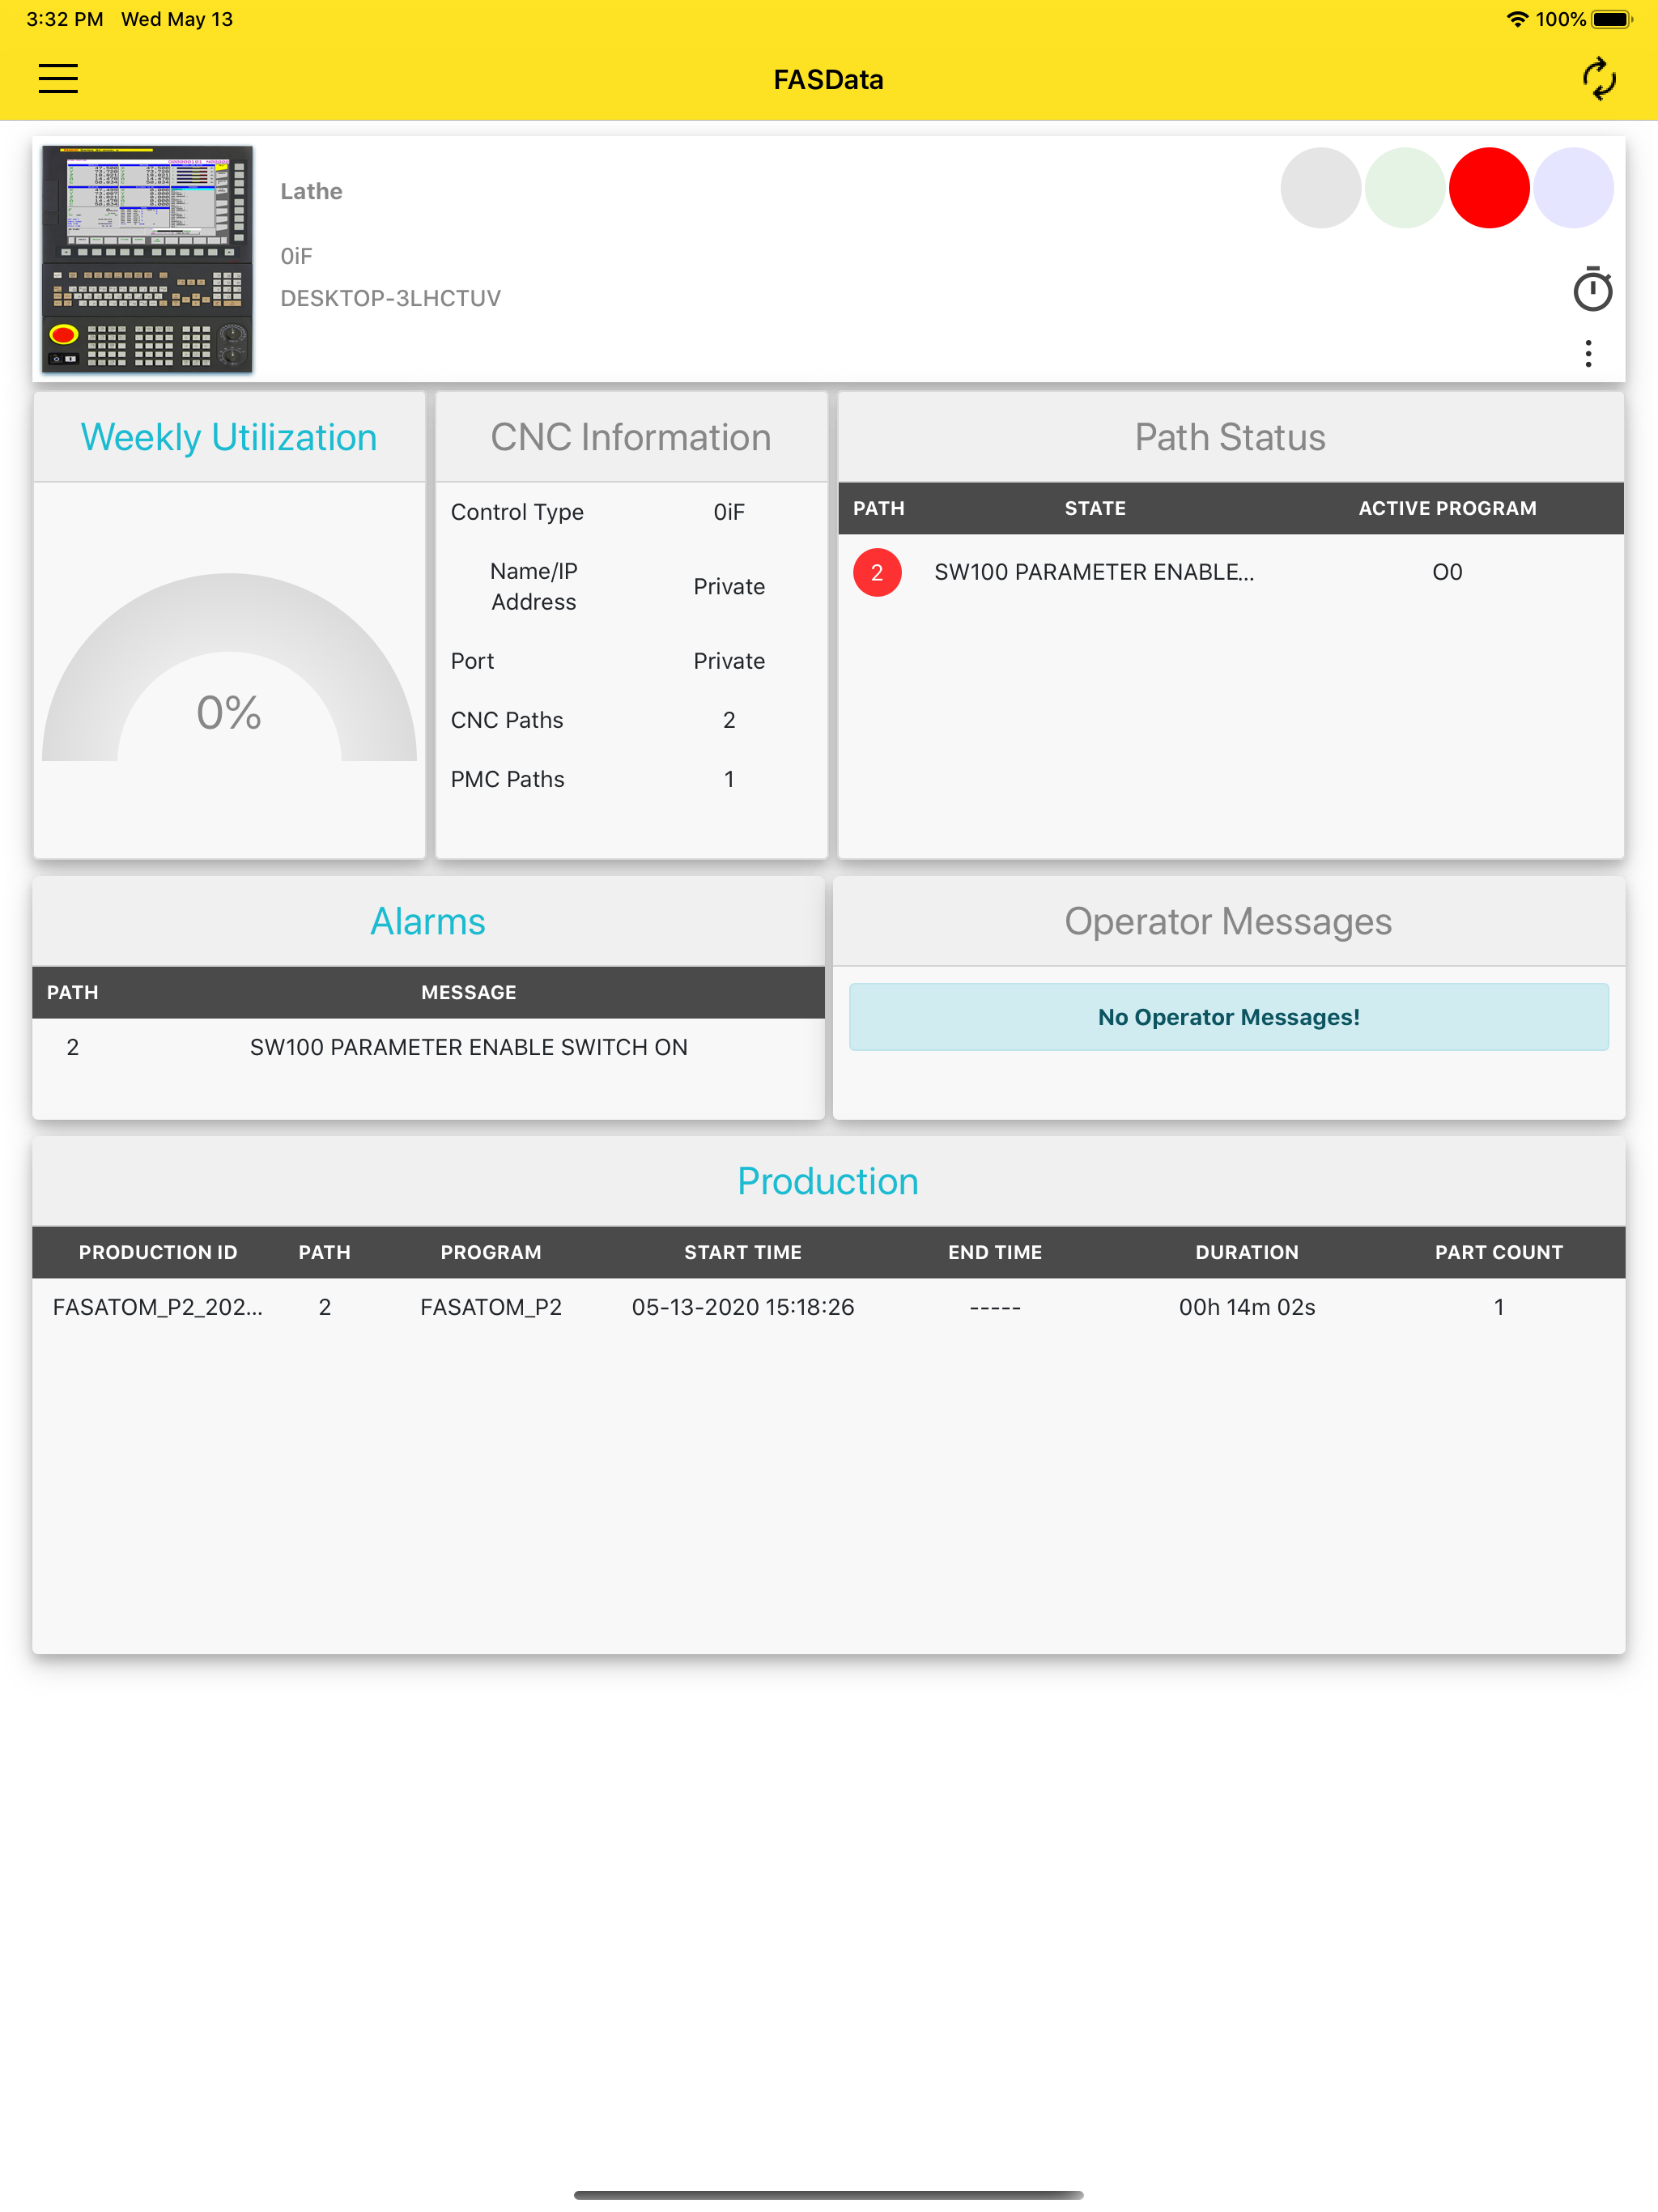
Task: Tap the Control Type label
Action: 517,512
